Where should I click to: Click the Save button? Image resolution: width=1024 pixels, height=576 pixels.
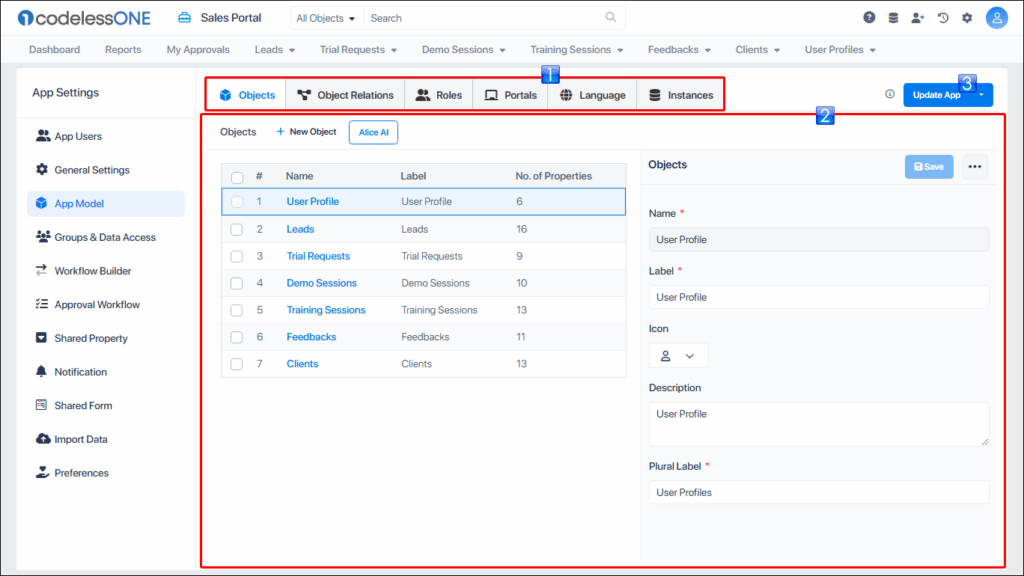[928, 167]
